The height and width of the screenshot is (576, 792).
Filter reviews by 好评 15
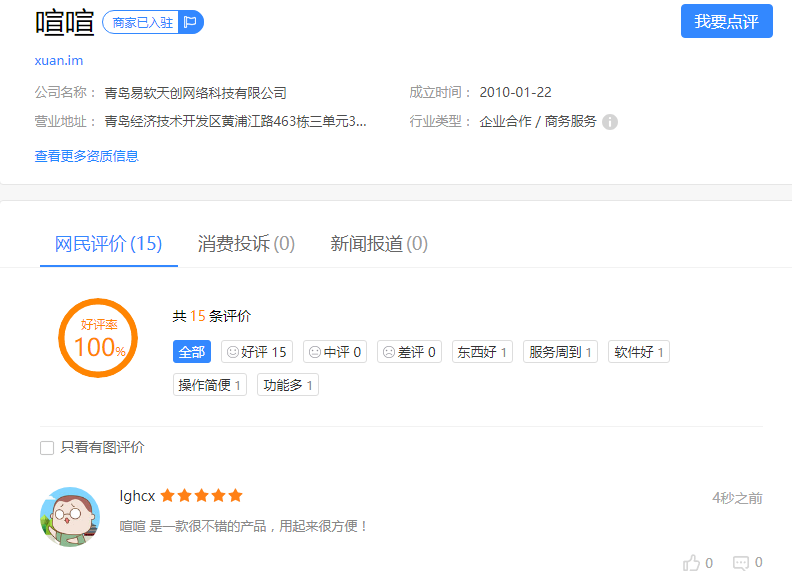(x=257, y=352)
